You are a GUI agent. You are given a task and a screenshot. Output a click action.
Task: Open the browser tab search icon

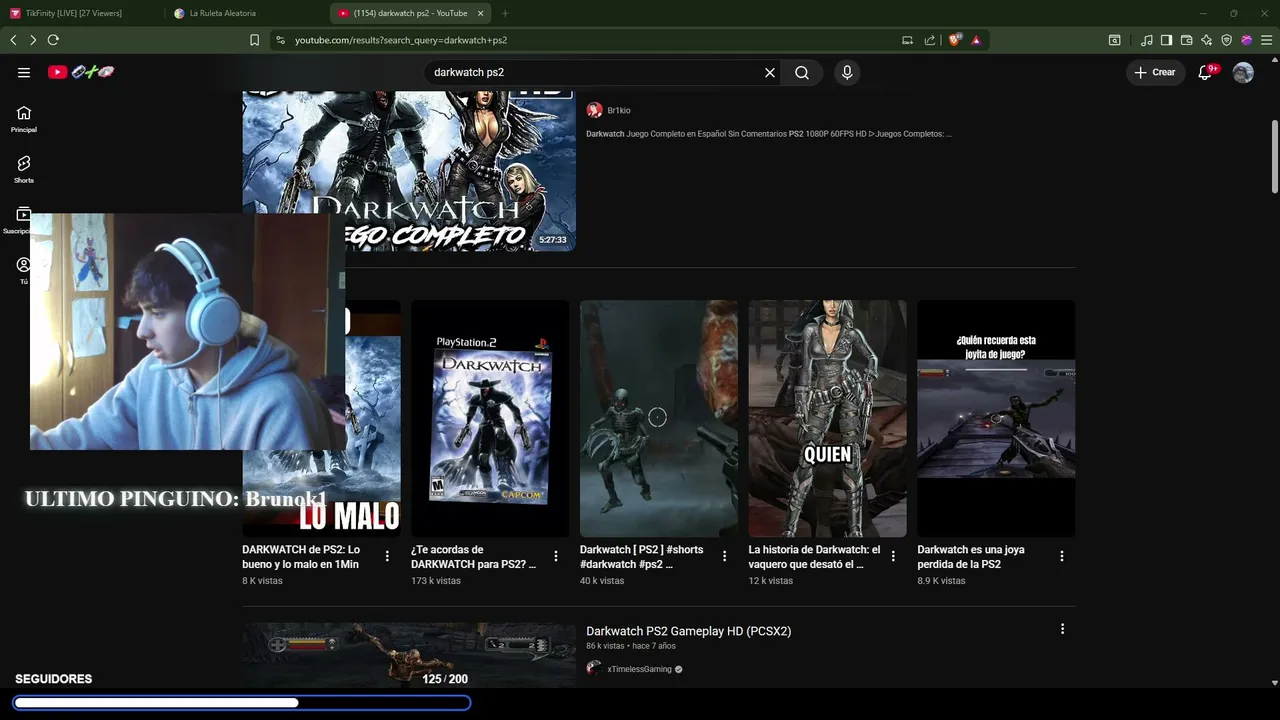click(x=1114, y=40)
